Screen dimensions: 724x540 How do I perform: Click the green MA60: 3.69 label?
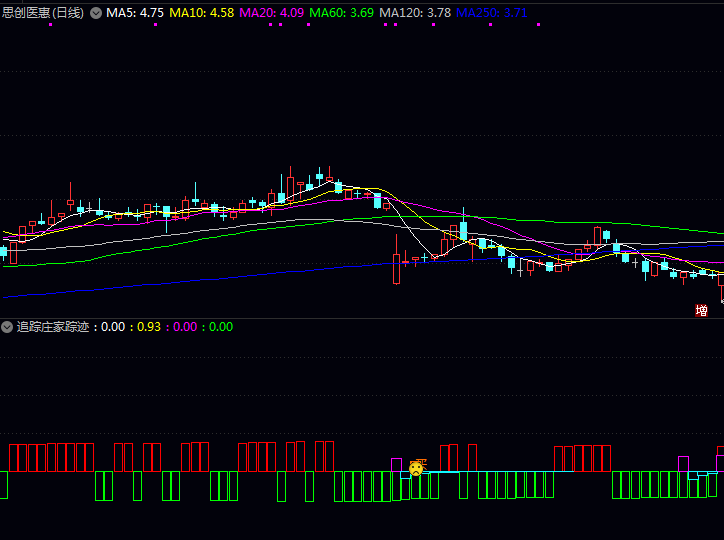tap(342, 14)
